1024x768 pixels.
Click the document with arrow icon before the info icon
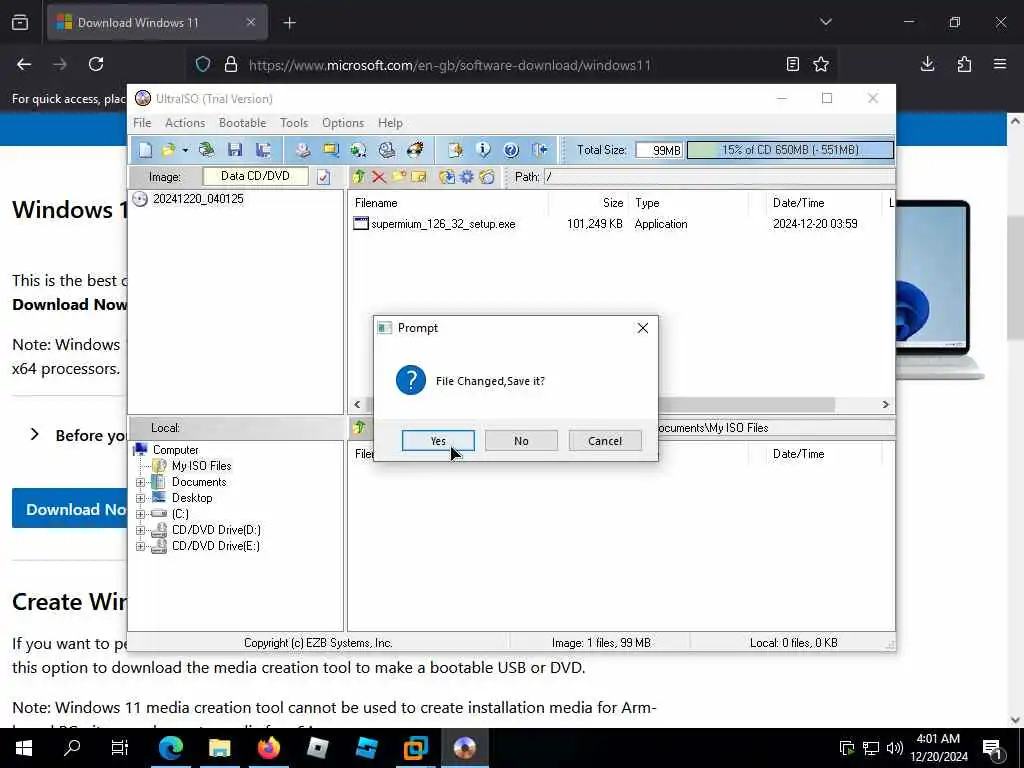pyautogui.click(x=455, y=150)
